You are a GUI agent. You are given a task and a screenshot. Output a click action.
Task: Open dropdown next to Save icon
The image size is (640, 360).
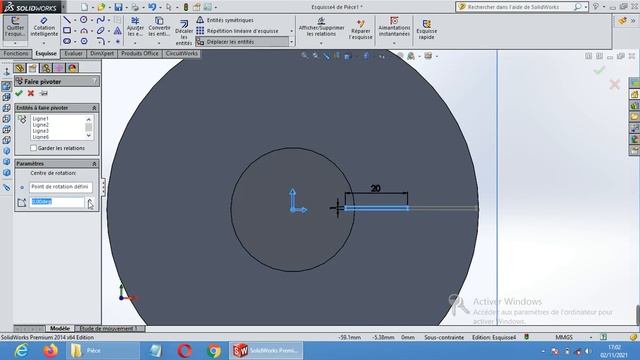tap(126, 7)
